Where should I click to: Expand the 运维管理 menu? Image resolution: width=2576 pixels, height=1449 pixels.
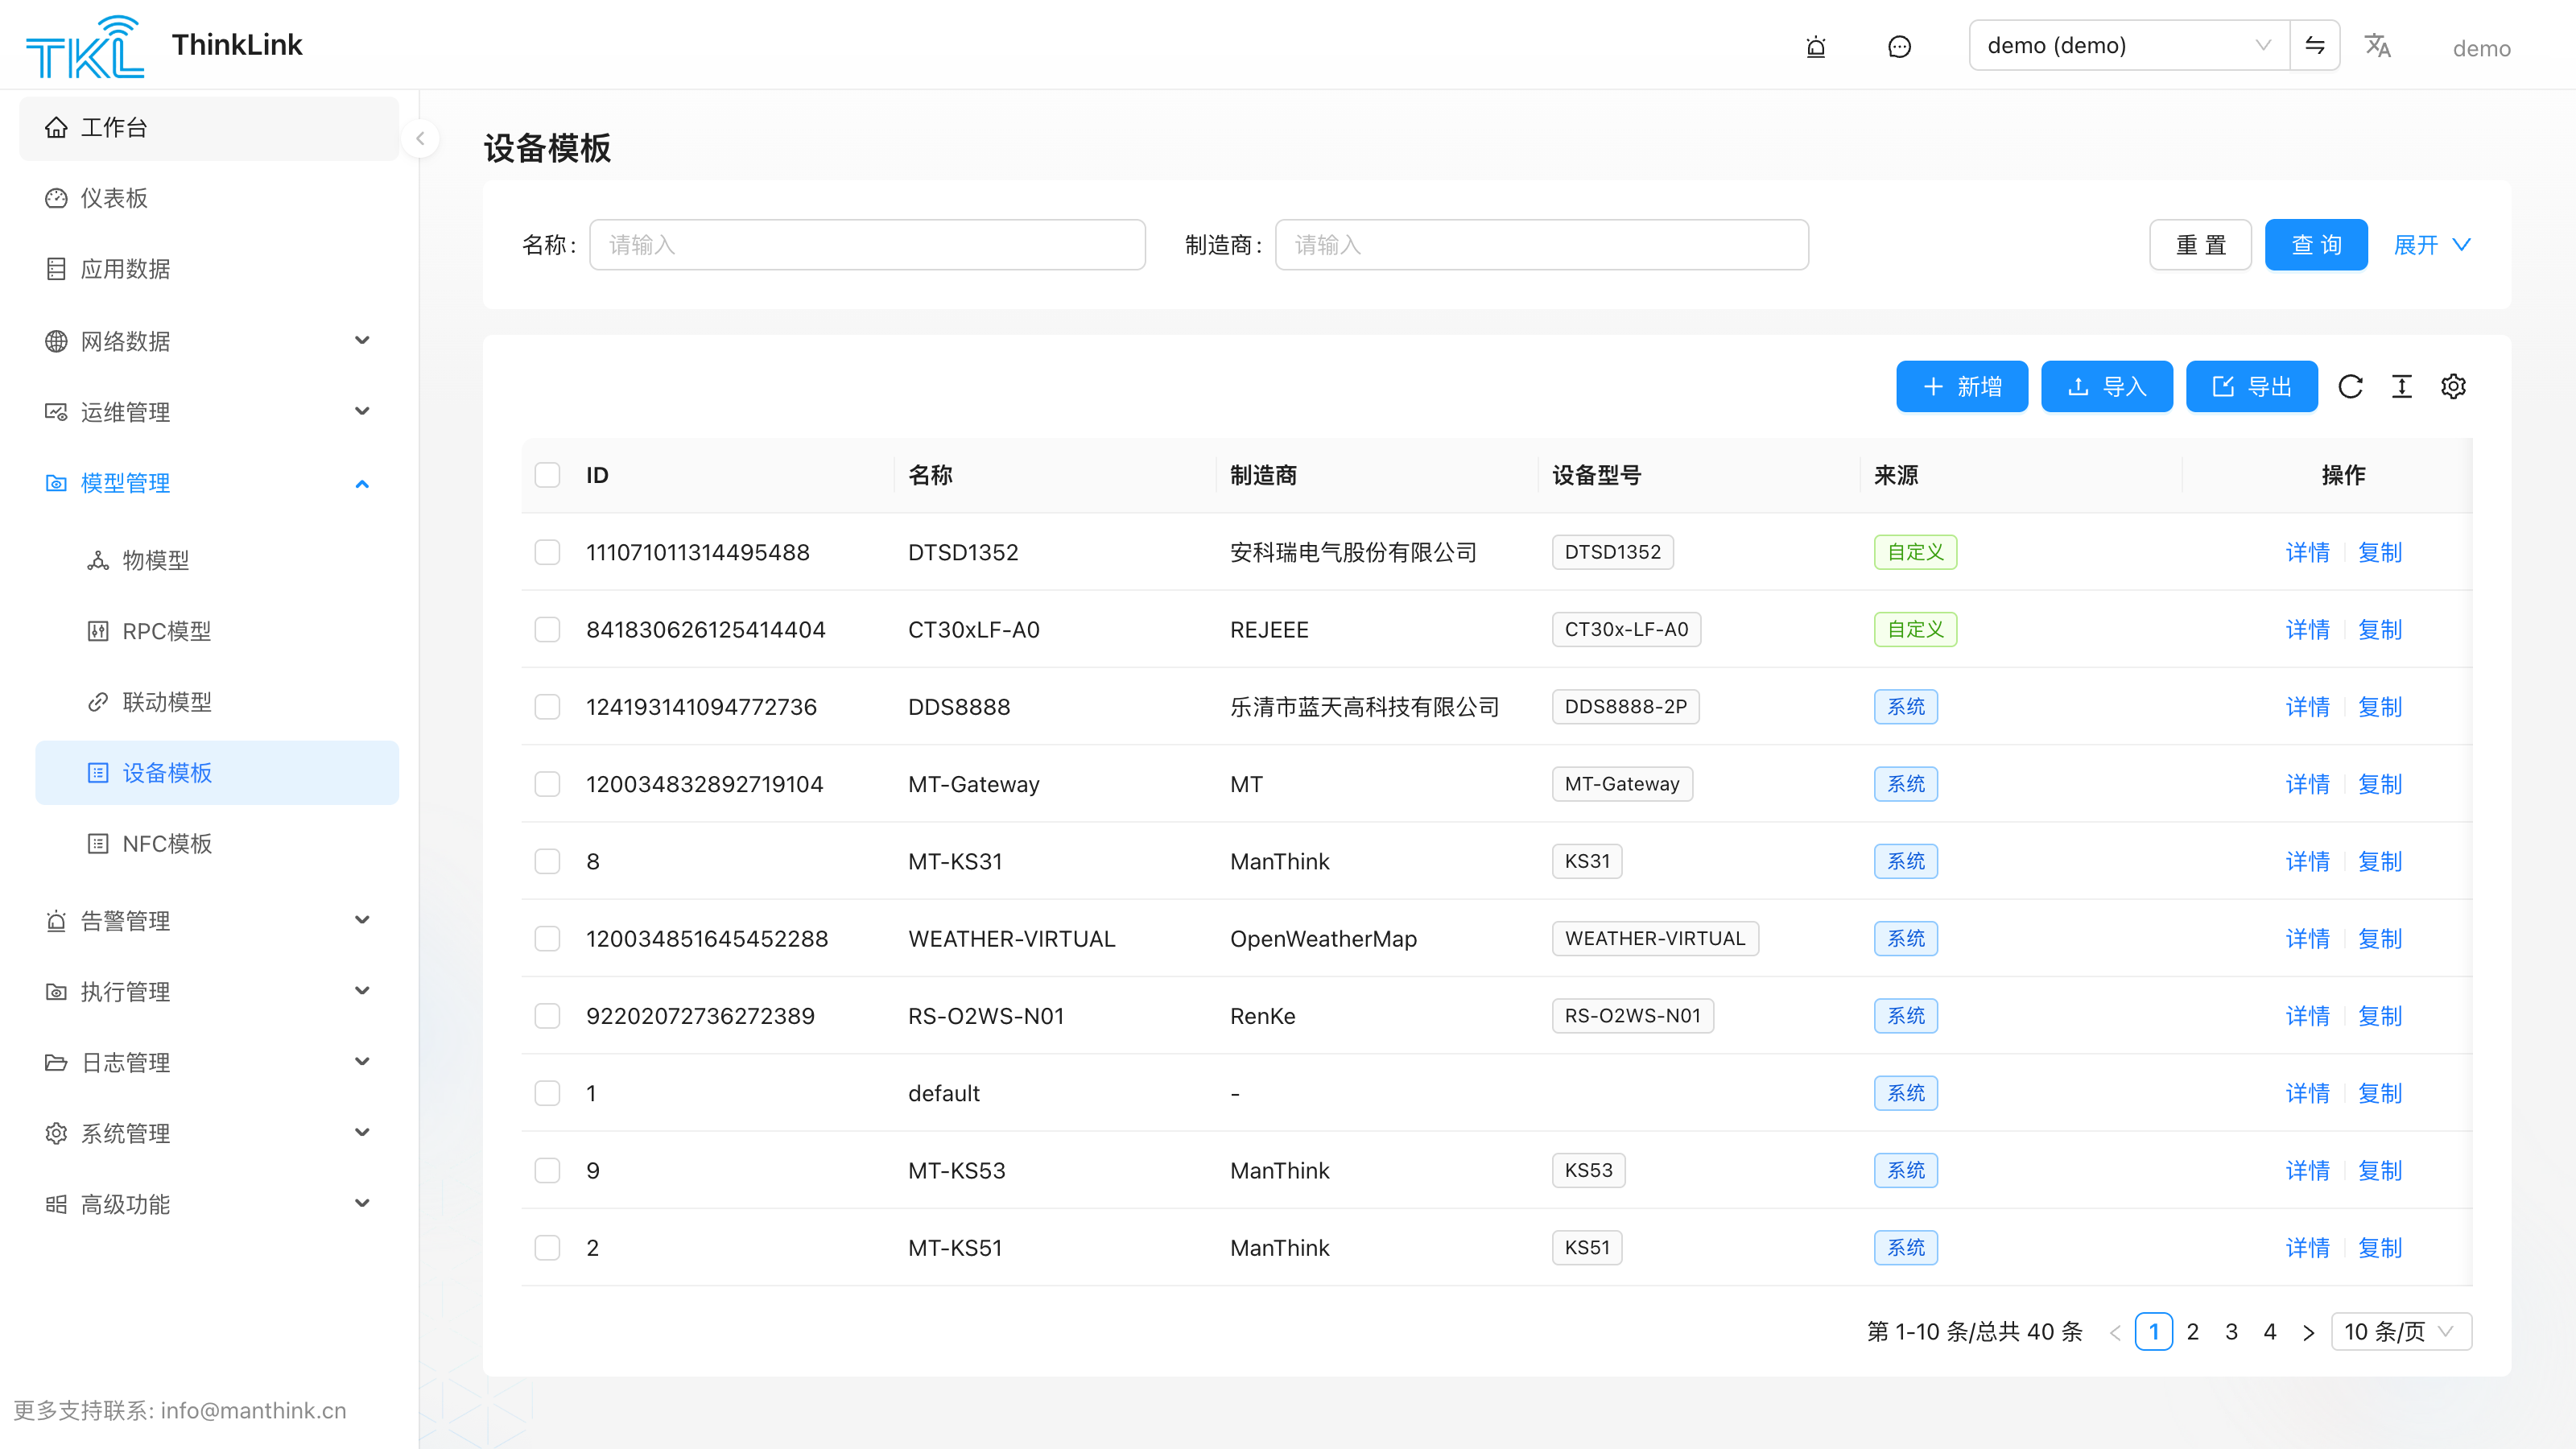pos(209,412)
